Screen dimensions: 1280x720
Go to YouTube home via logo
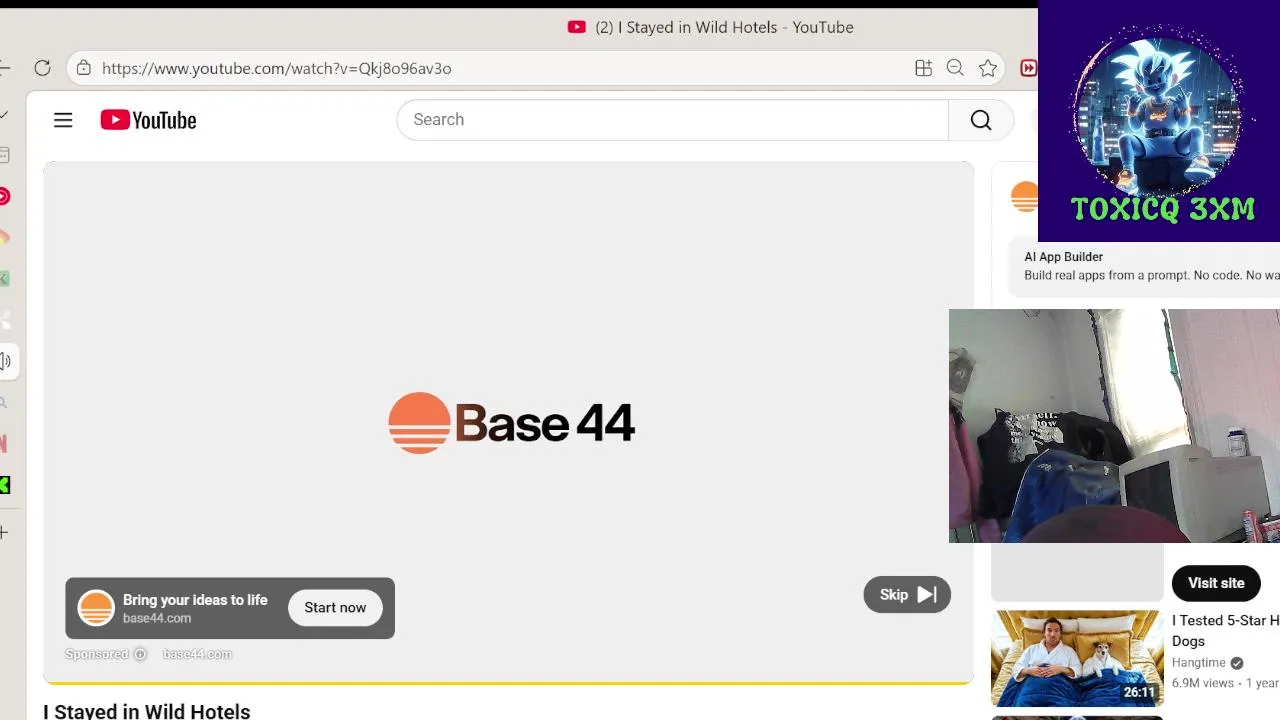148,120
